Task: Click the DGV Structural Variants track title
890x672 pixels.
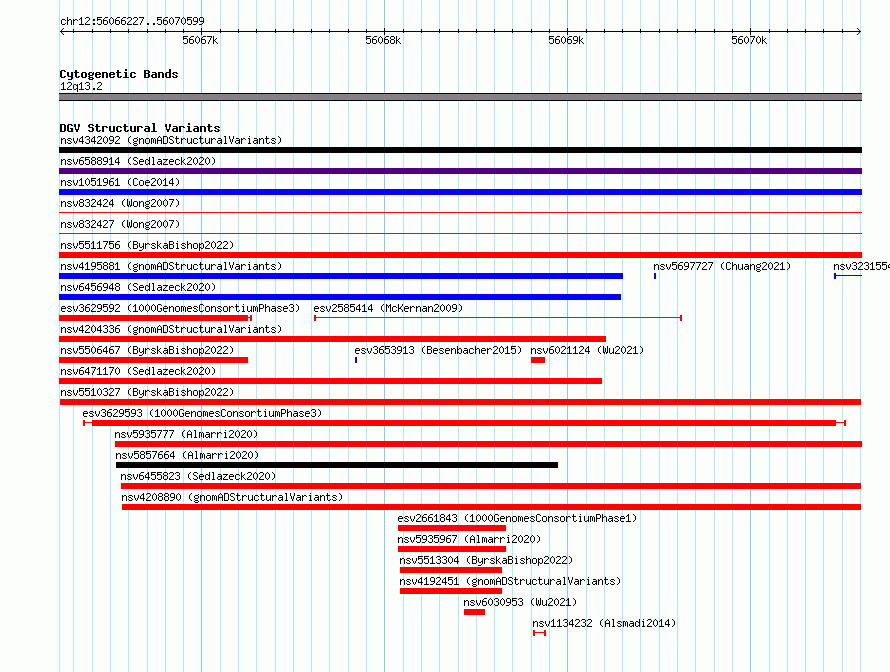Action: point(140,128)
